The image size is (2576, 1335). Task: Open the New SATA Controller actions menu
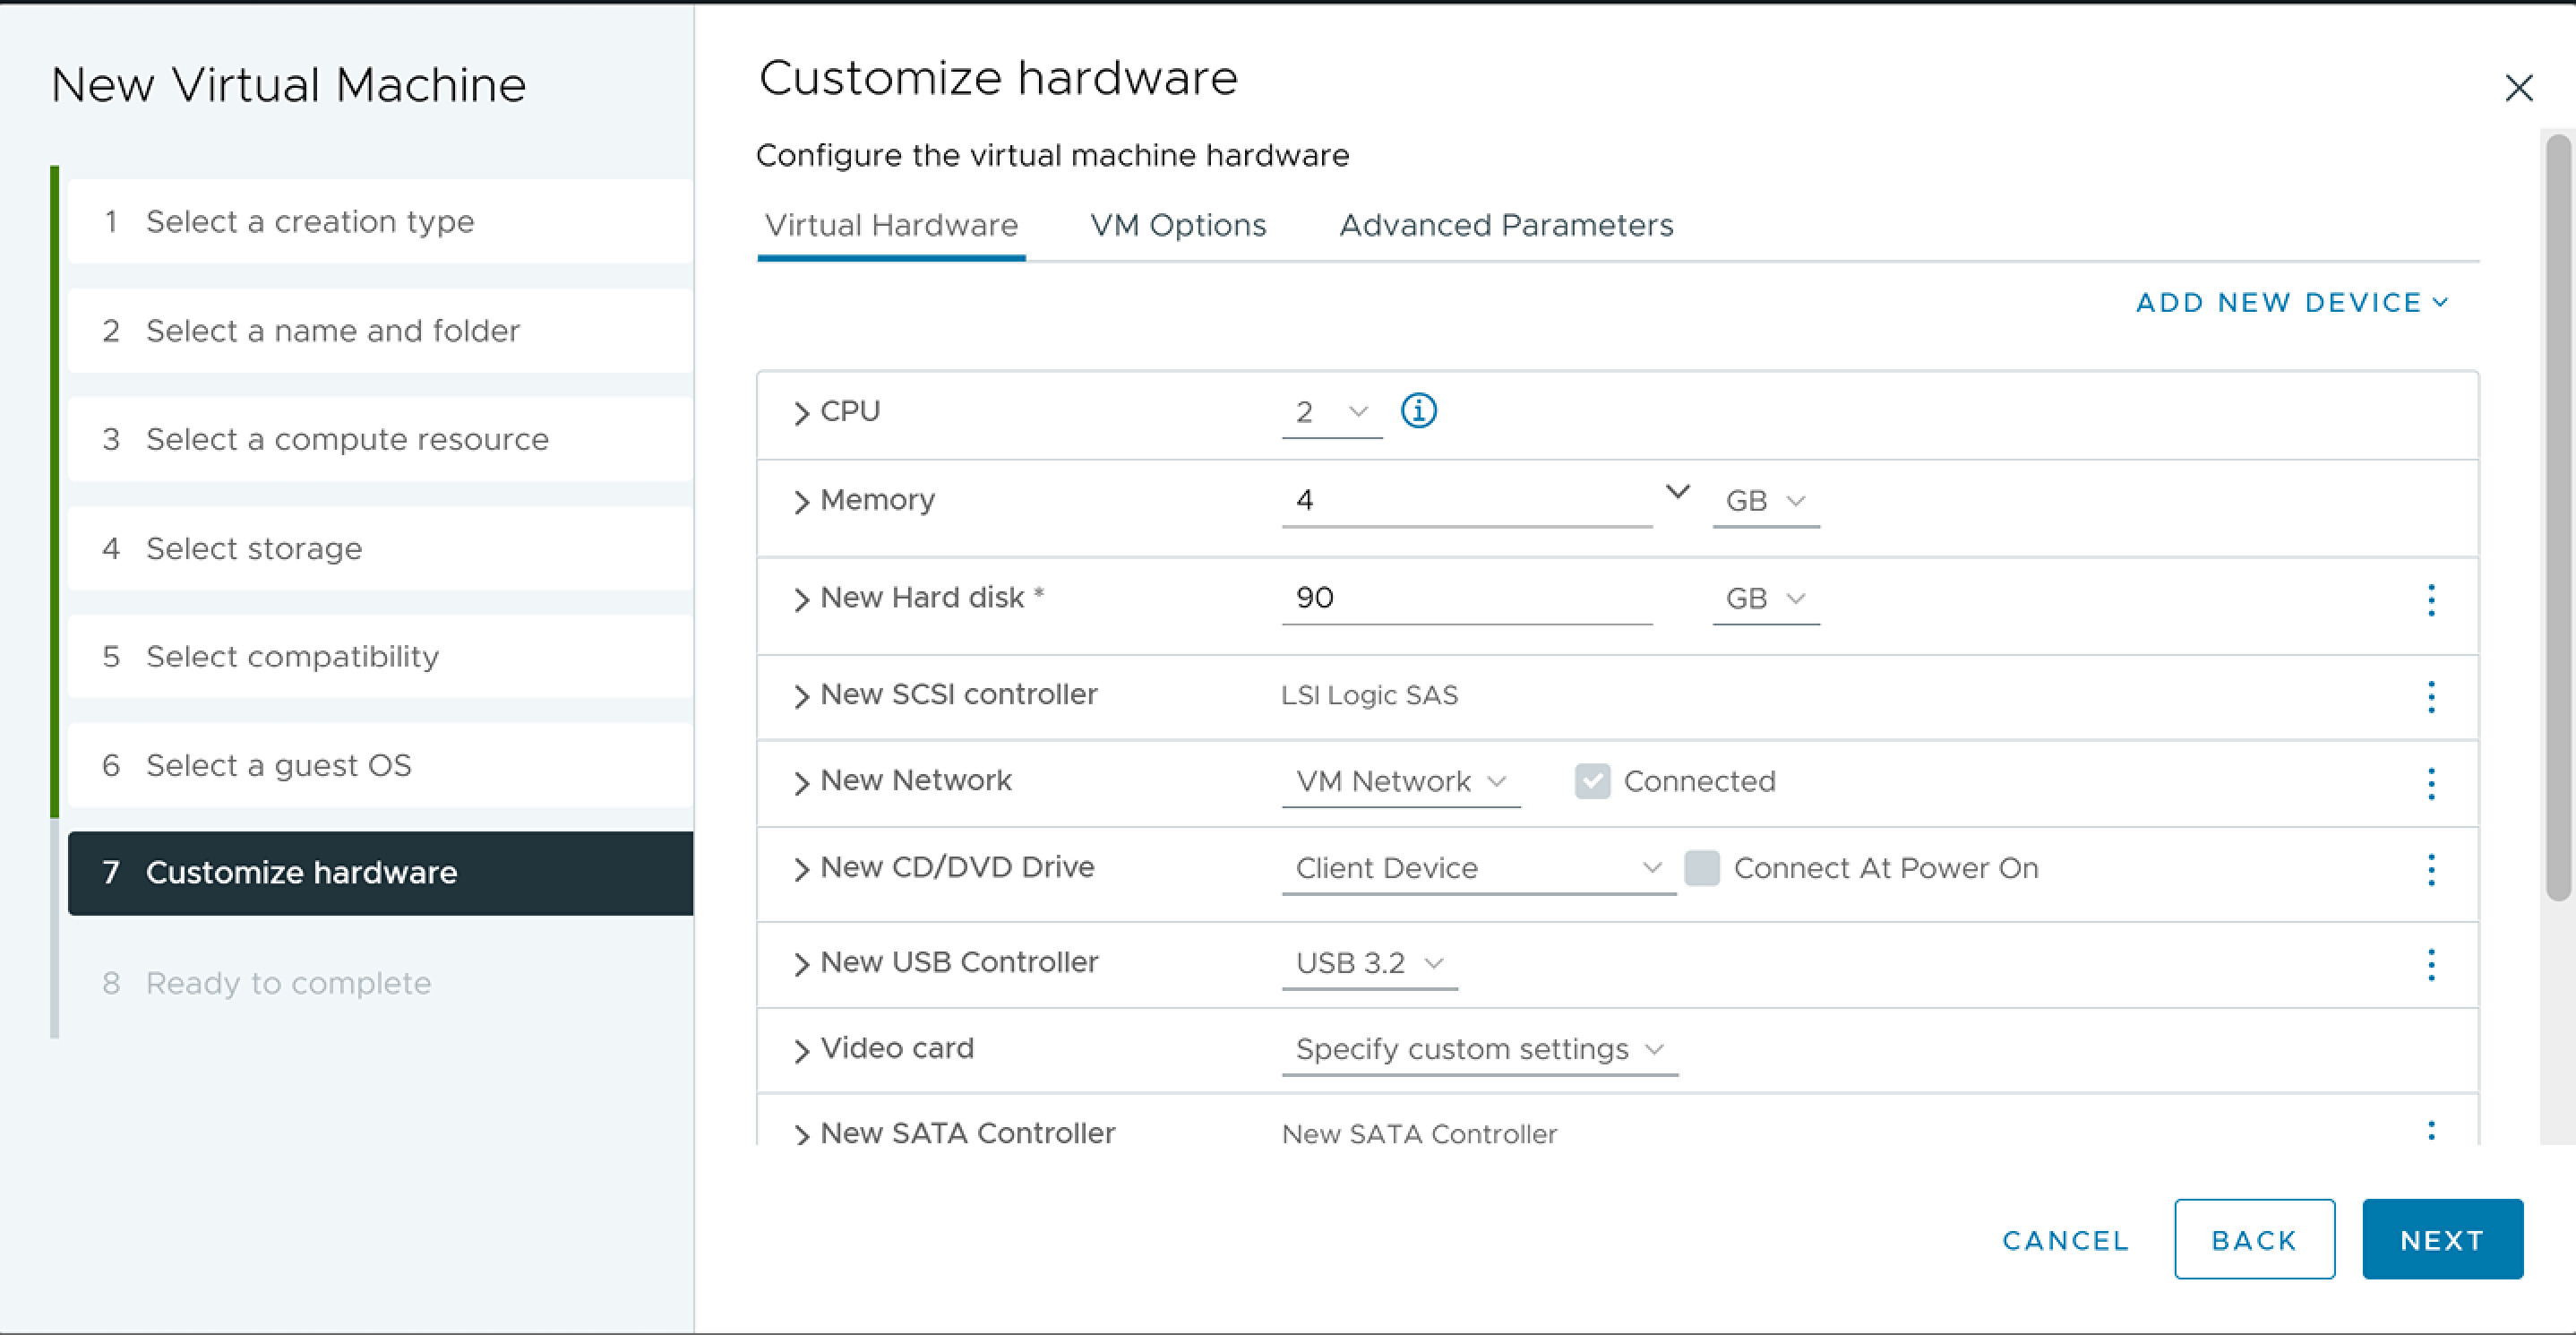click(2431, 1129)
